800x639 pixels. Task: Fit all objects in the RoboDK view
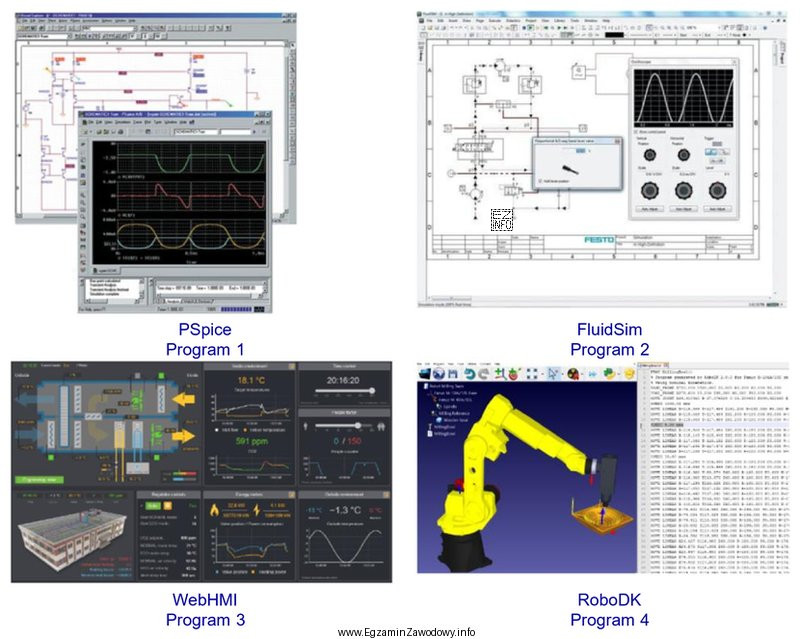point(532,374)
